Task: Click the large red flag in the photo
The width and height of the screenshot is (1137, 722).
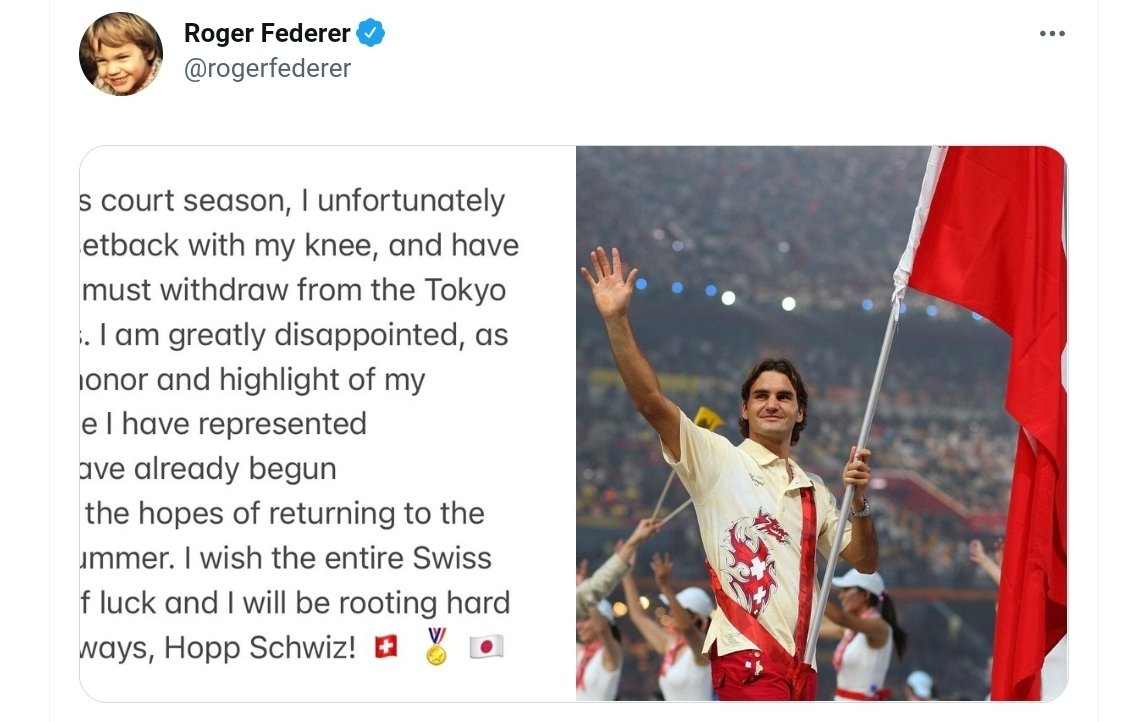Action: pyautogui.click(x=990, y=300)
